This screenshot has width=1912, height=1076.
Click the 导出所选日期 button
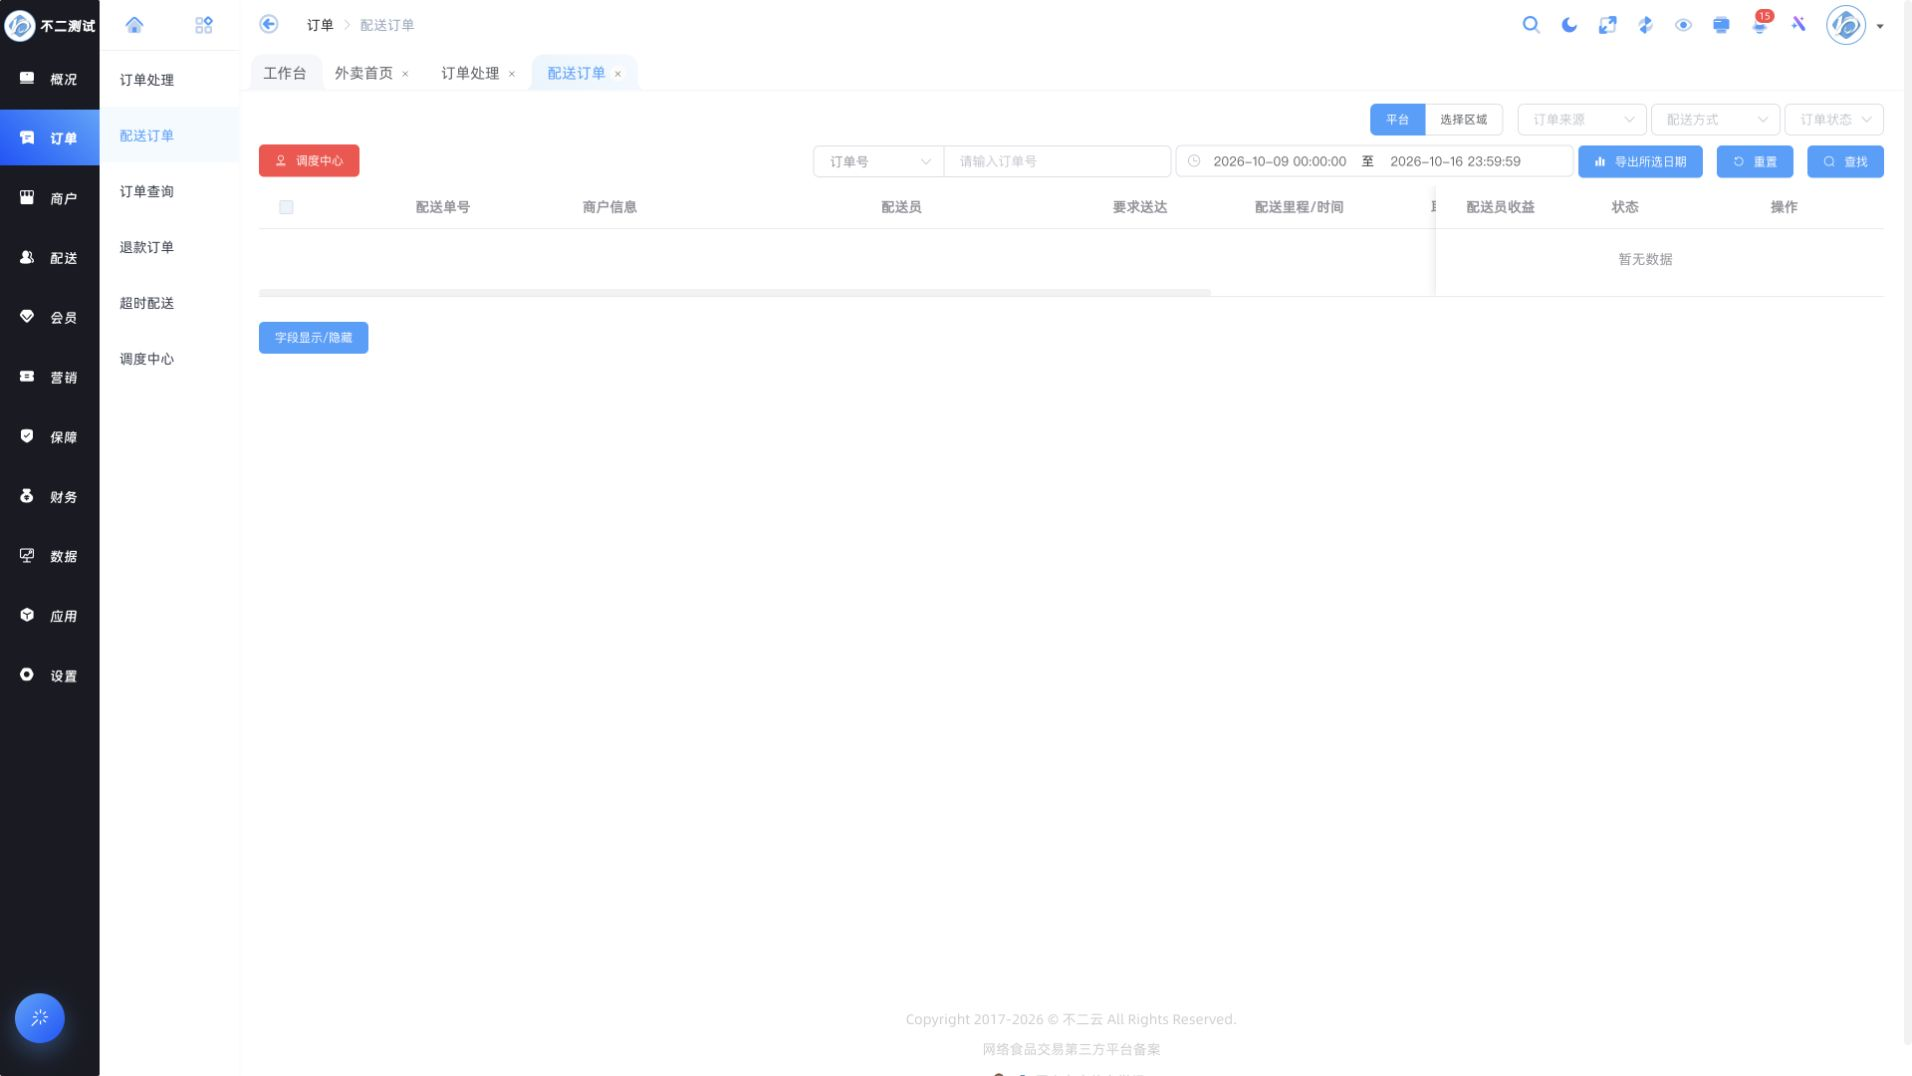(x=1640, y=161)
